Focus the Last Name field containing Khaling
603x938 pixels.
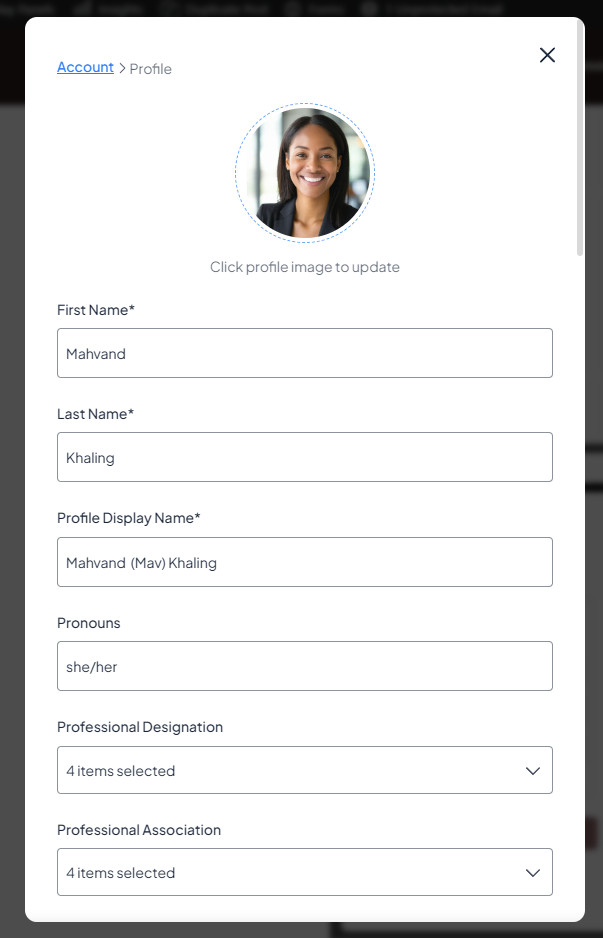coord(305,457)
